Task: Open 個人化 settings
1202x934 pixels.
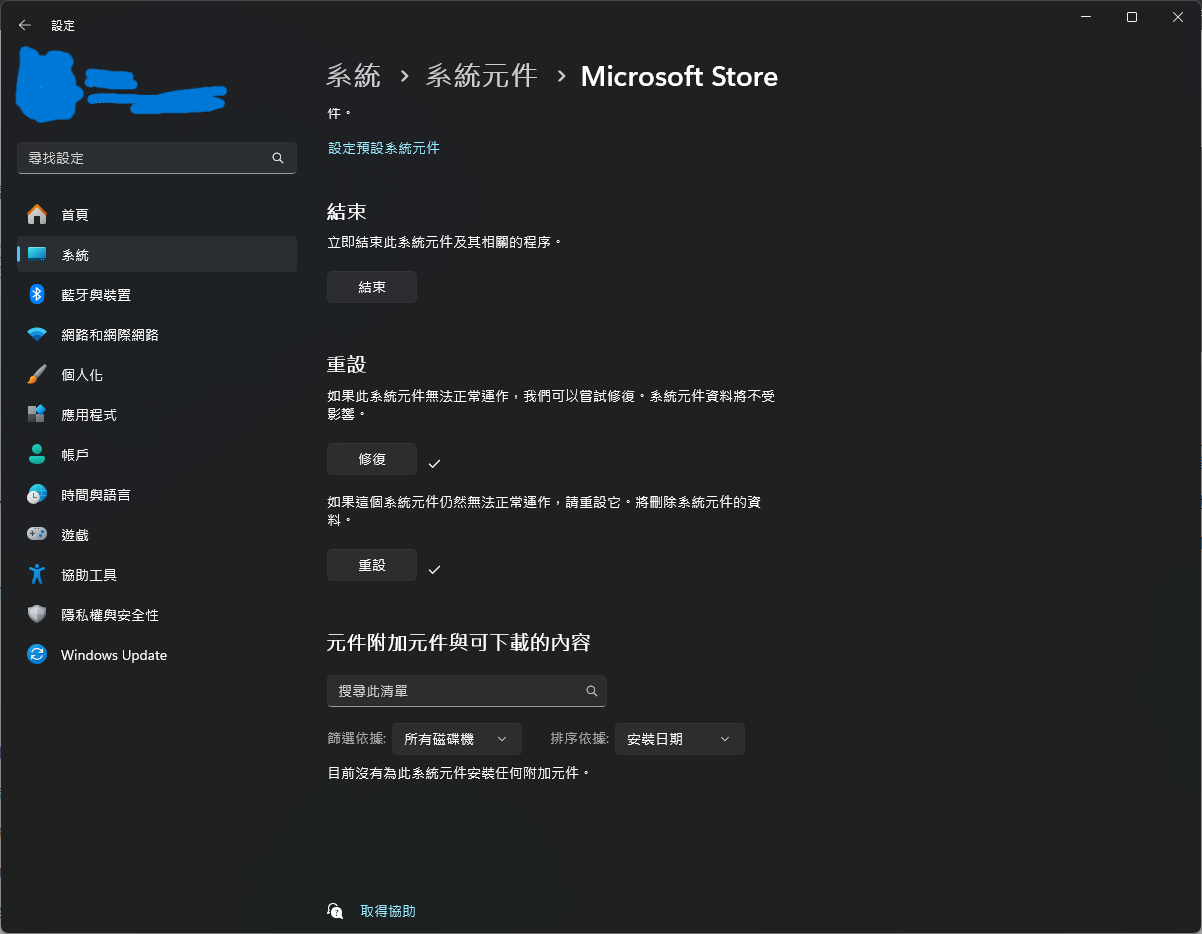Action: 157,374
